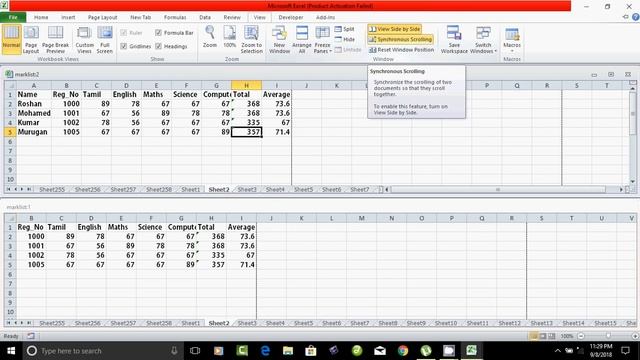Select all cells corner in marklist:2
640x360 pixels.
pyautogui.click(x=10, y=85)
